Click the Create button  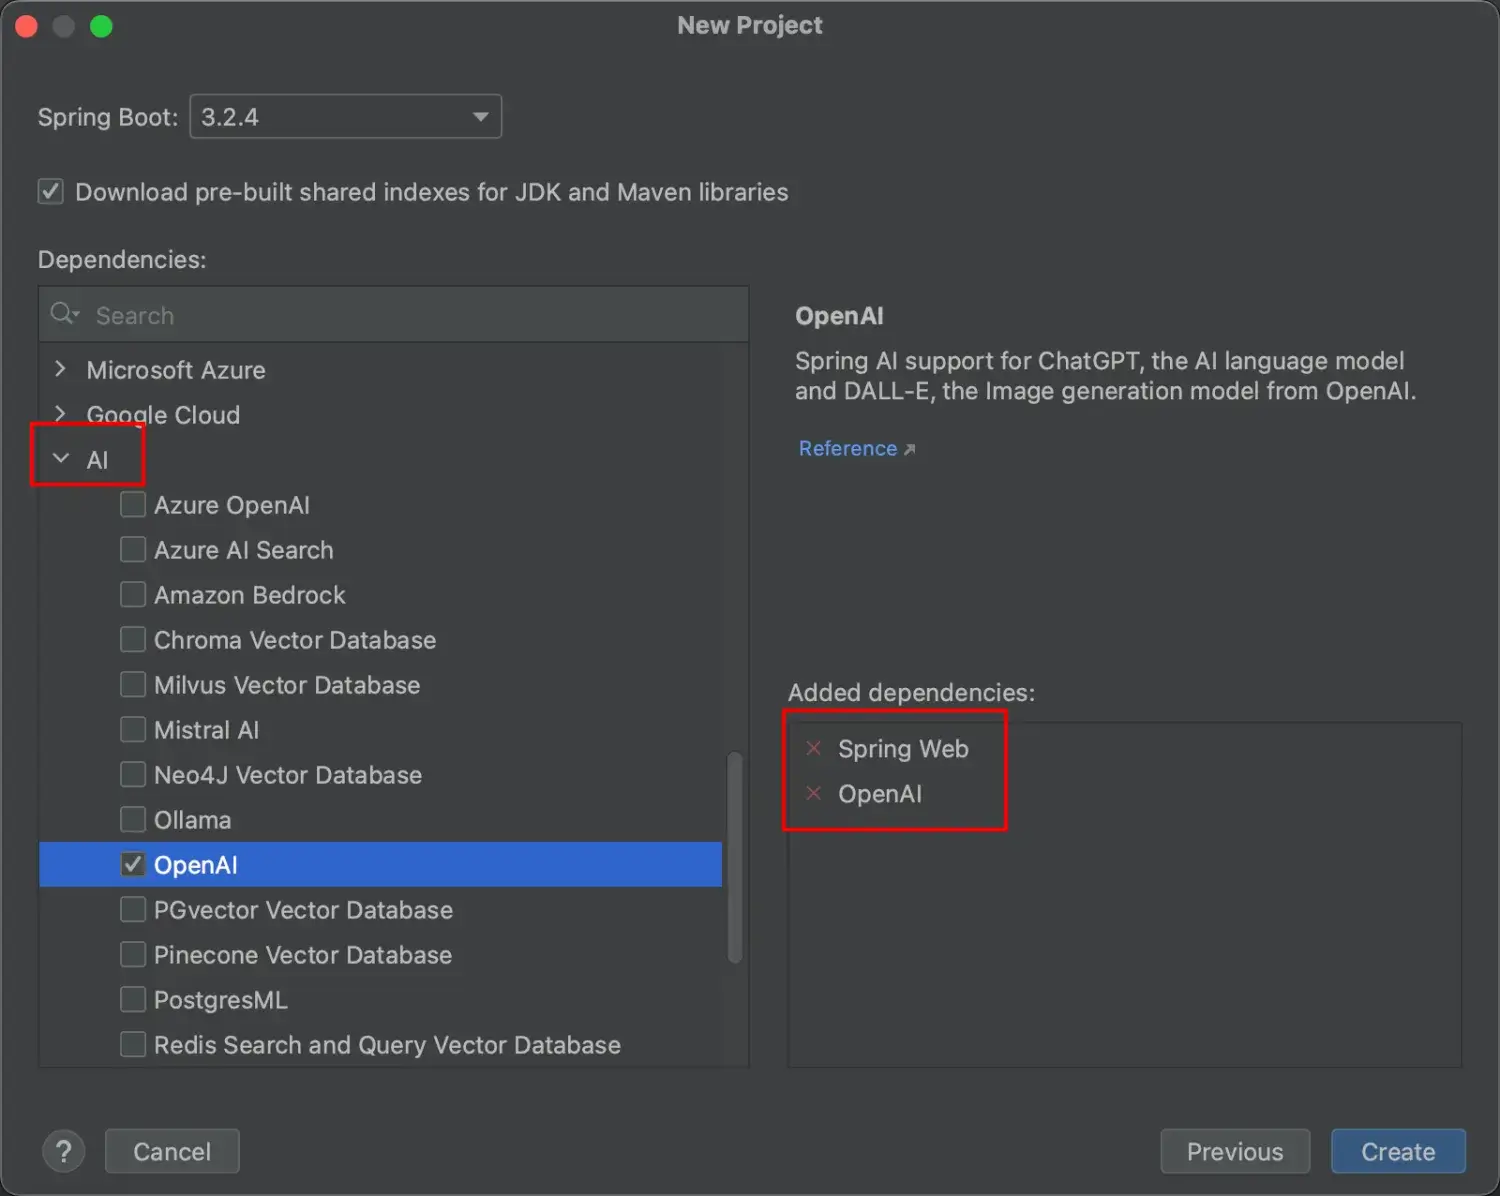[1397, 1151]
